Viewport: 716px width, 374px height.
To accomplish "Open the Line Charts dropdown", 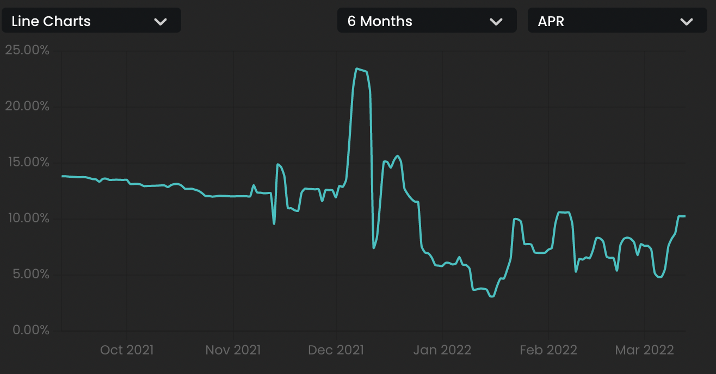I will (x=91, y=21).
